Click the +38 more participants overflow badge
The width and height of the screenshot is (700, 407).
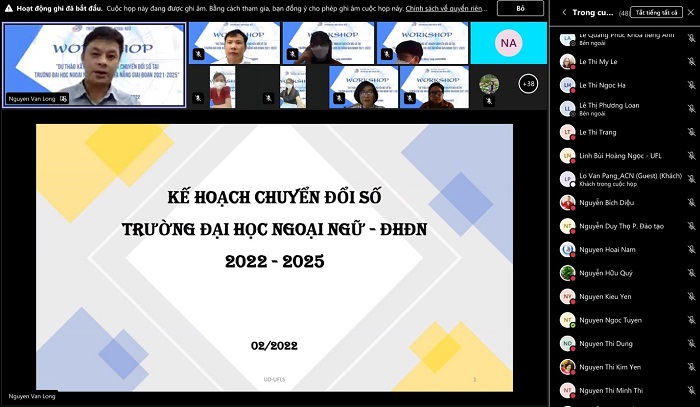(529, 85)
